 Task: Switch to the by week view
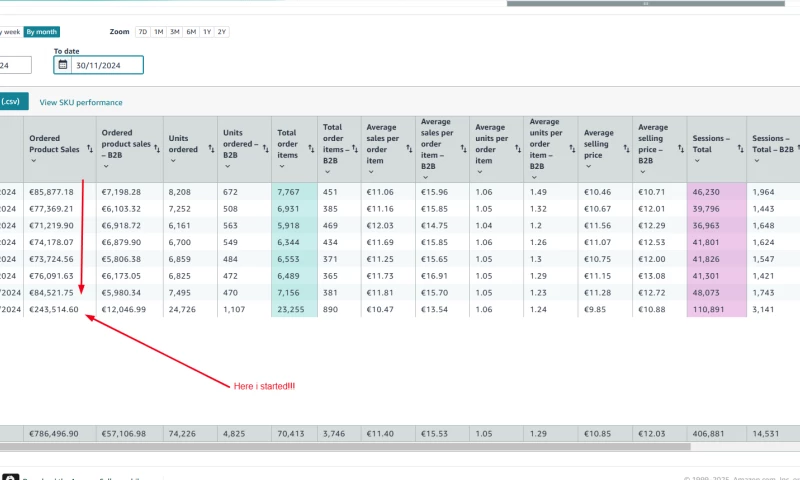(10, 32)
